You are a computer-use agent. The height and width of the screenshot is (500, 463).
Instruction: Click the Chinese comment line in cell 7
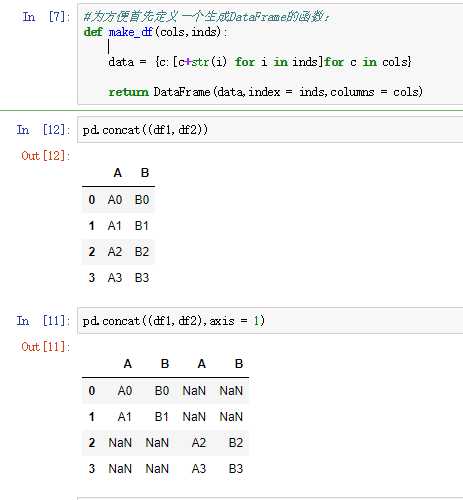(x=206, y=16)
